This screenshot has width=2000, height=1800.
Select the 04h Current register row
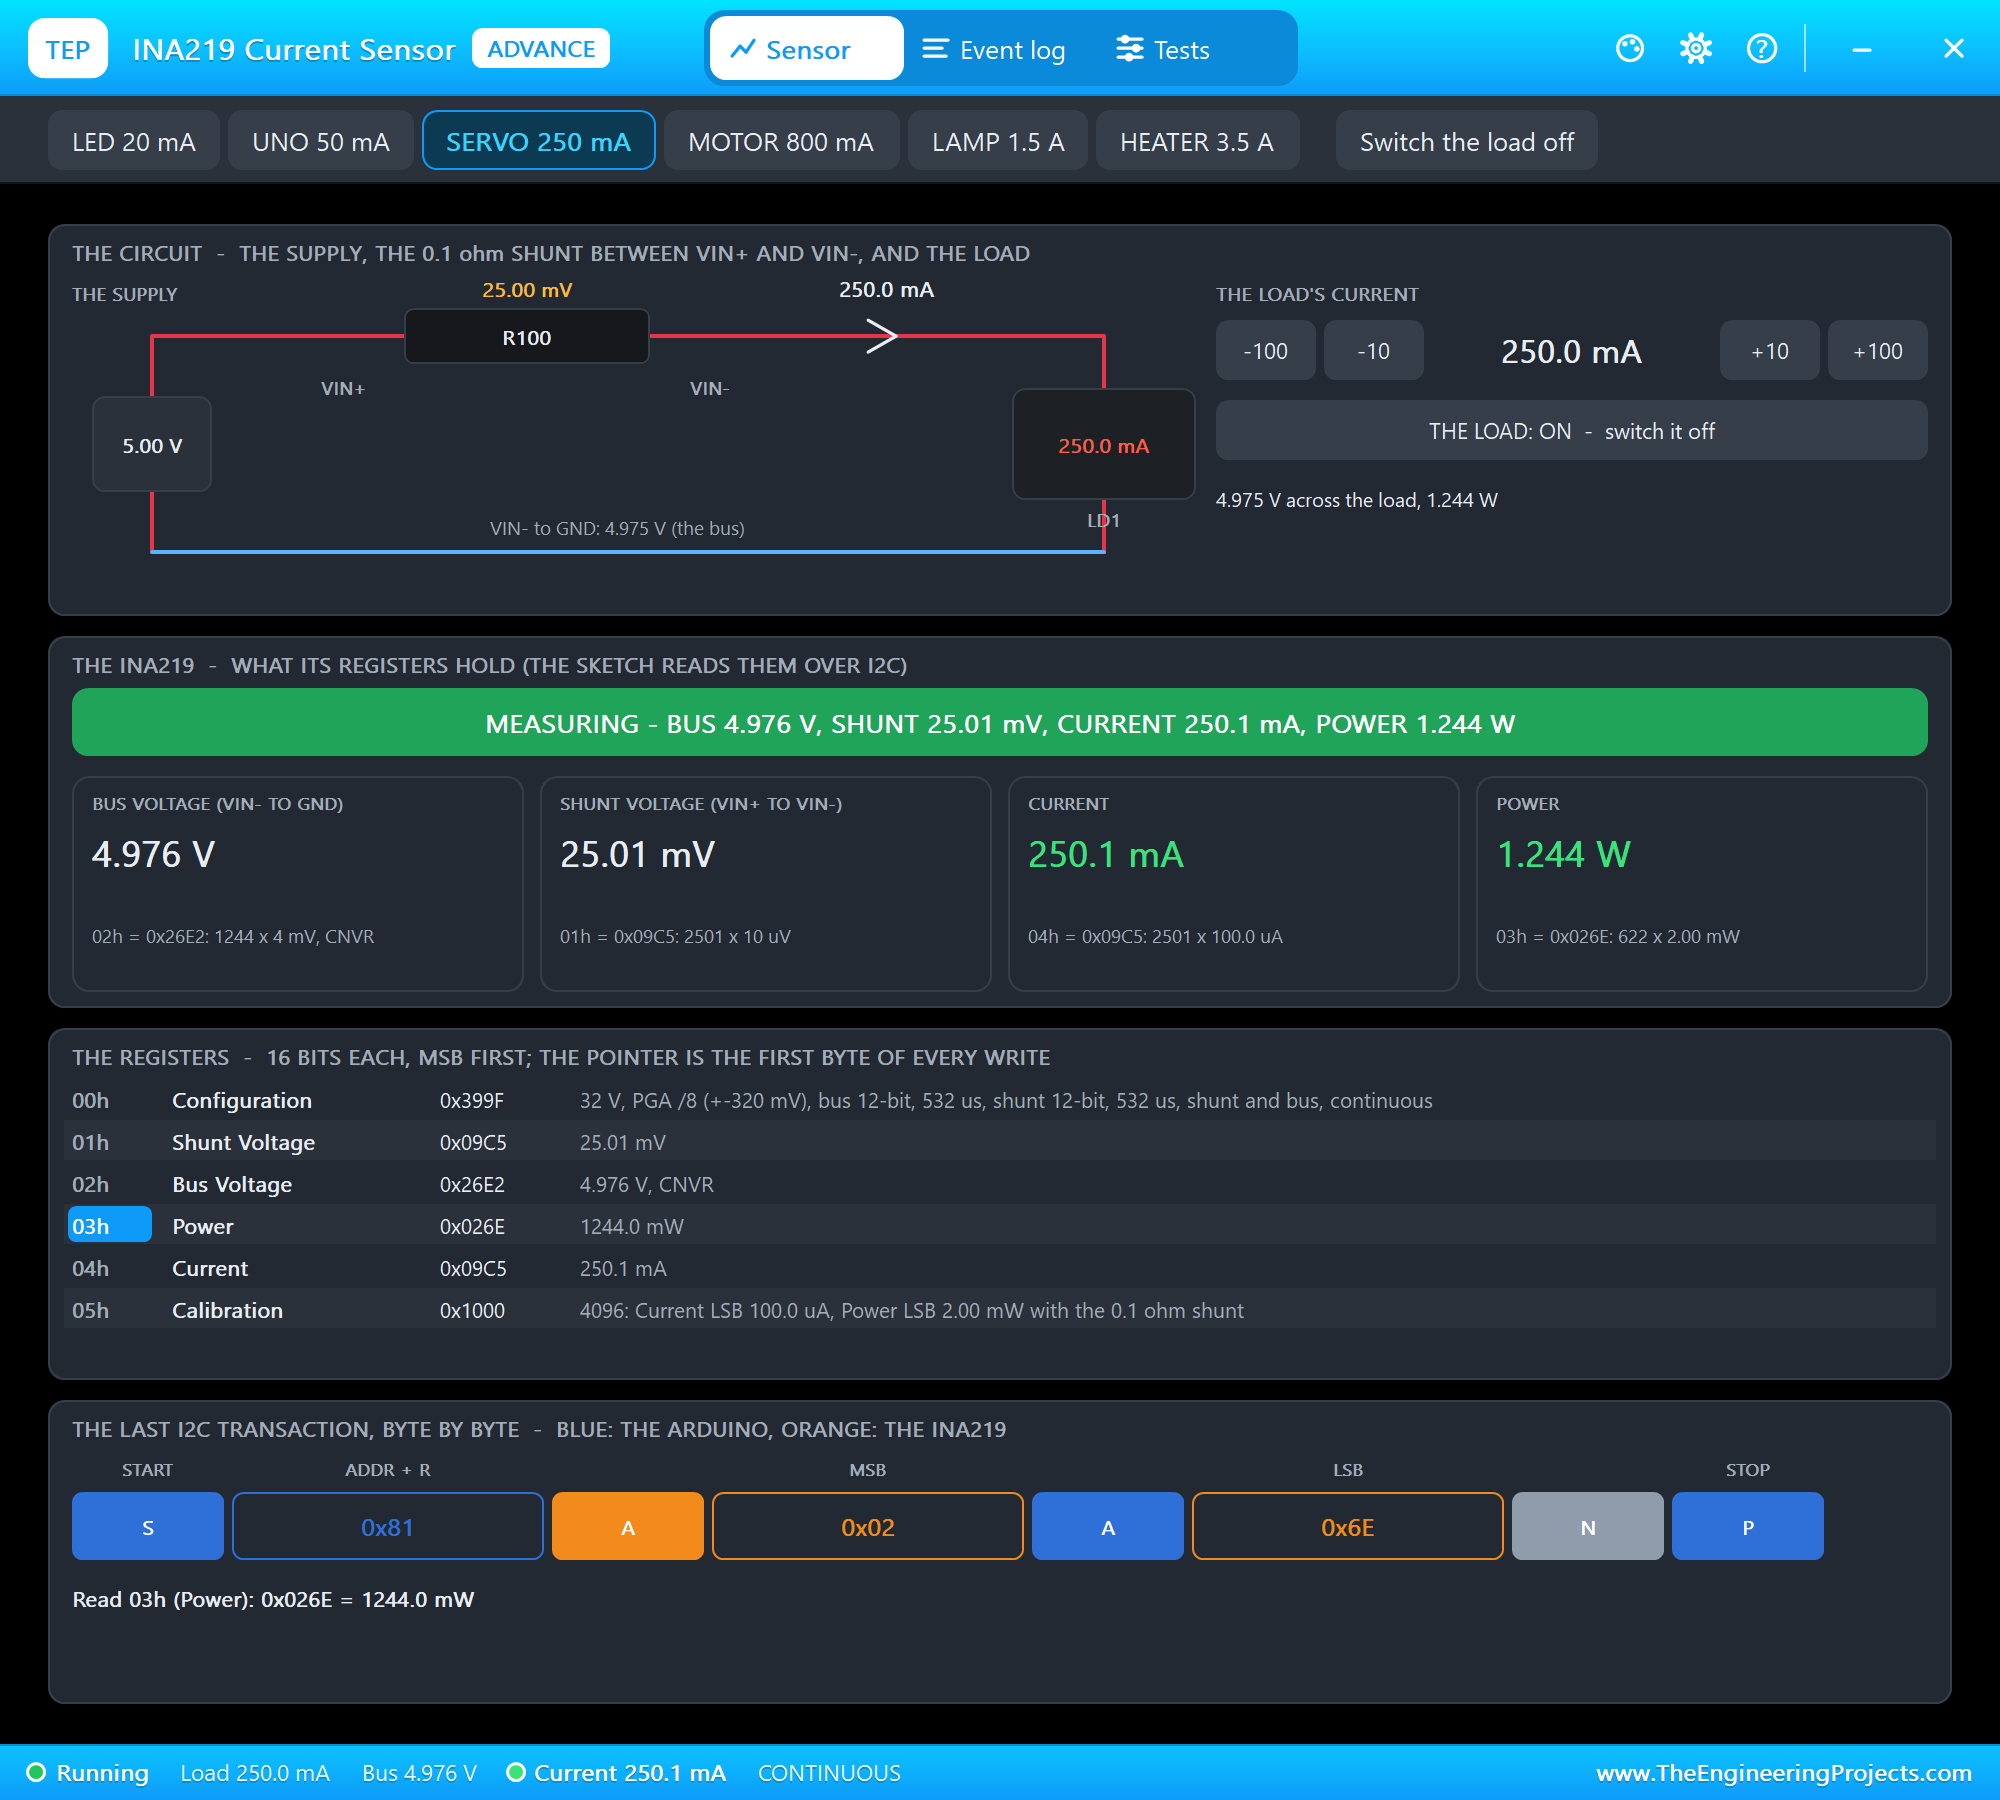(1002, 1268)
